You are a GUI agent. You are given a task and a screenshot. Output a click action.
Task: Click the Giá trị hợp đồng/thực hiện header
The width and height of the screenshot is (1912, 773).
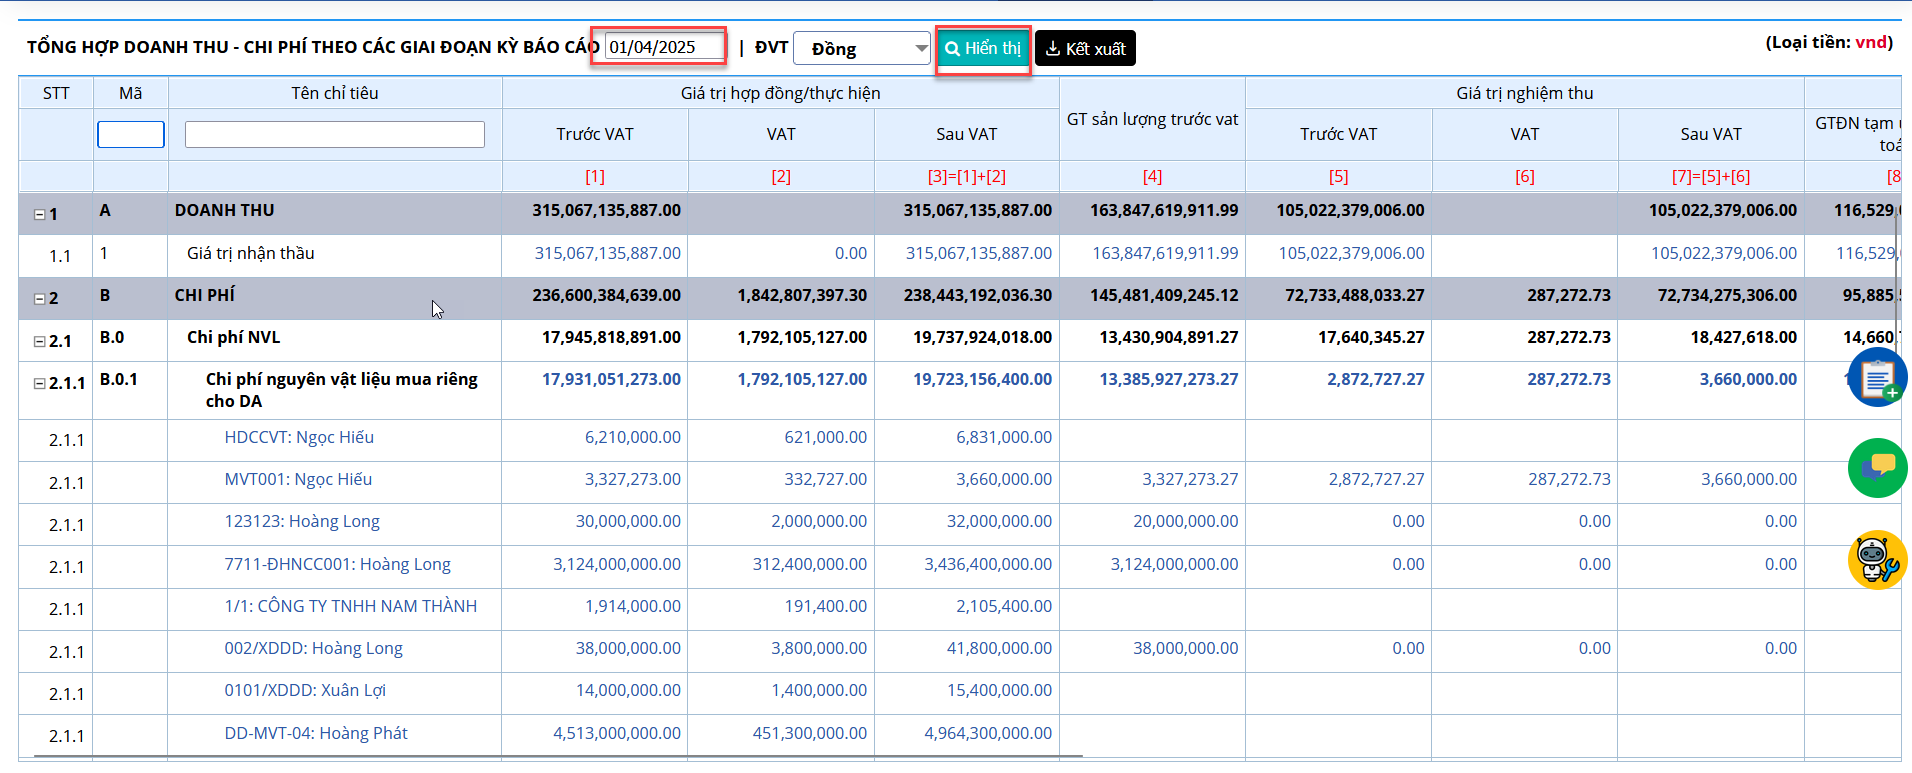click(x=780, y=93)
